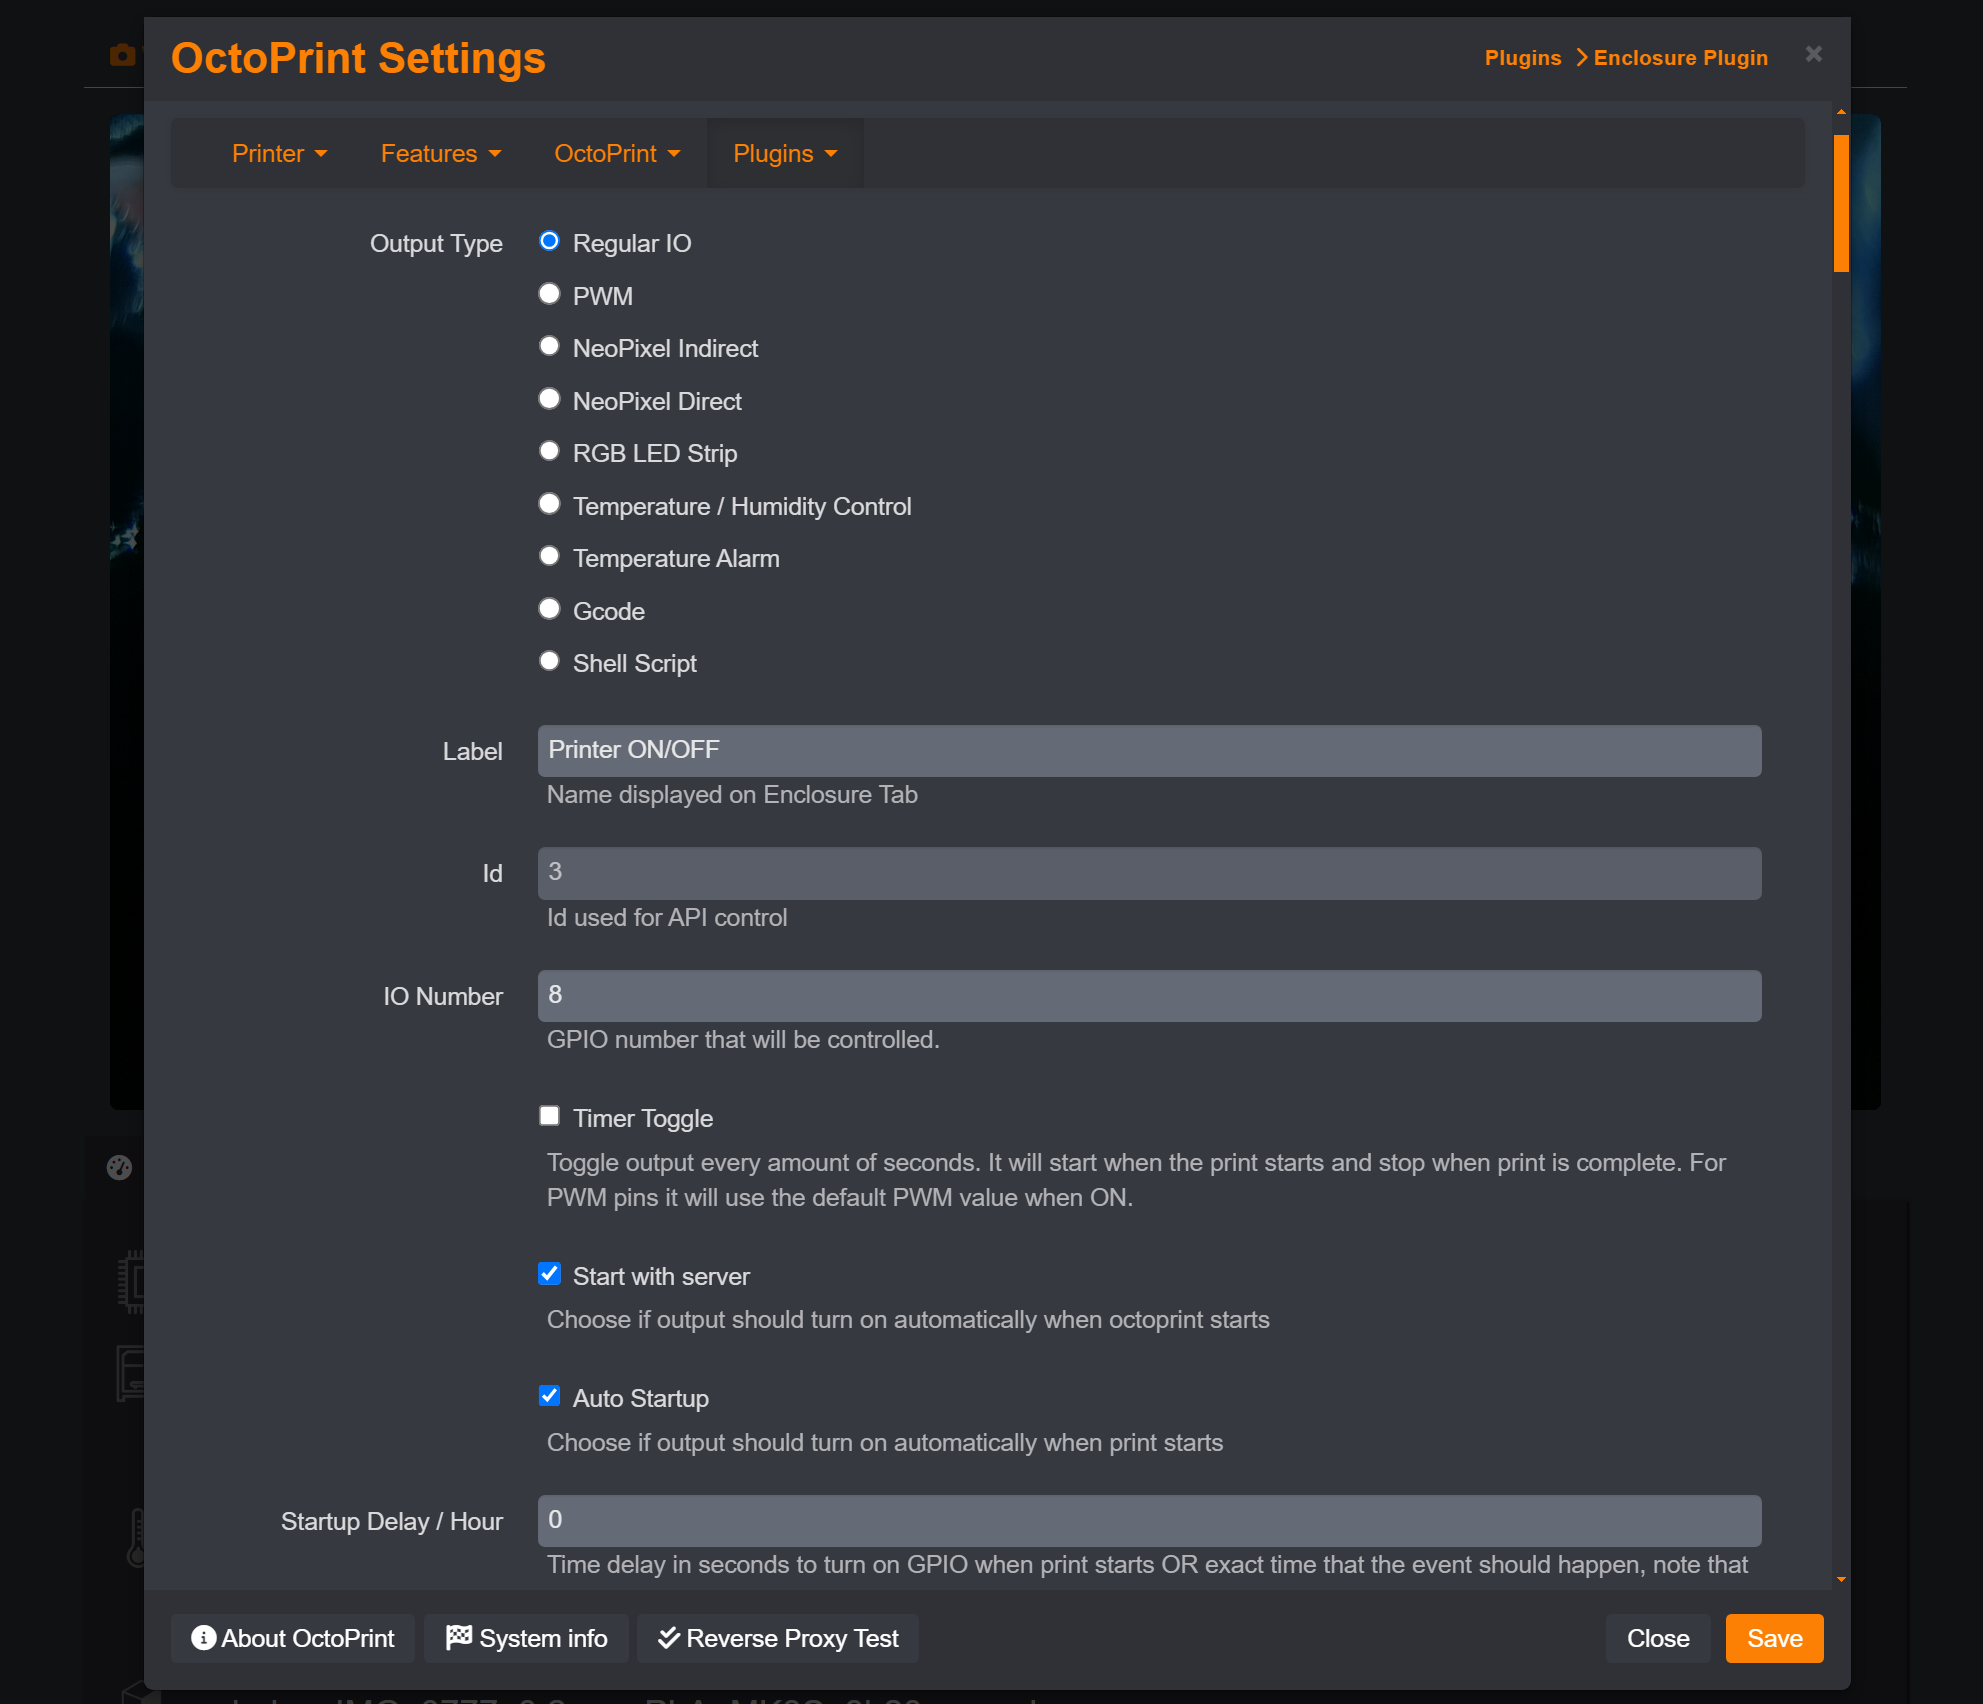Click the Label text field

pyautogui.click(x=1149, y=750)
